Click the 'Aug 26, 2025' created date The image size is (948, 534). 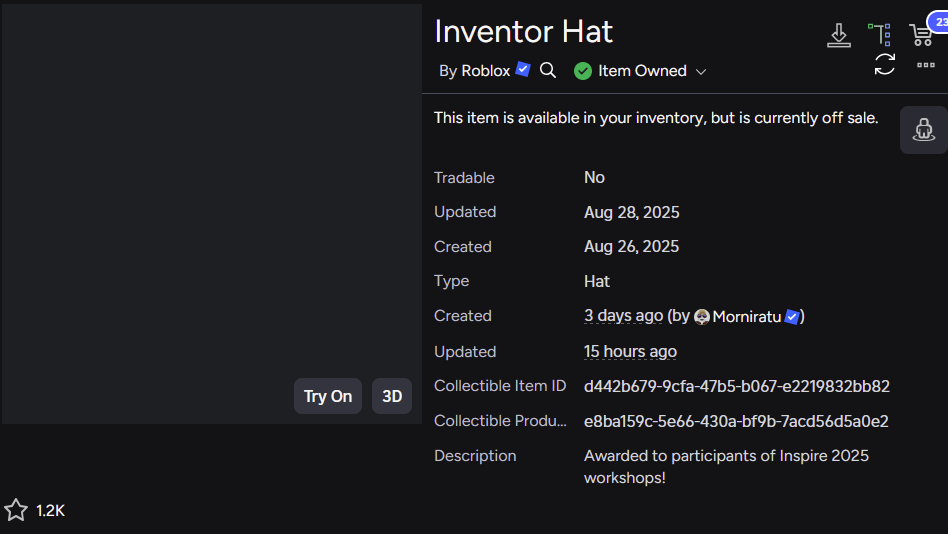click(x=631, y=247)
